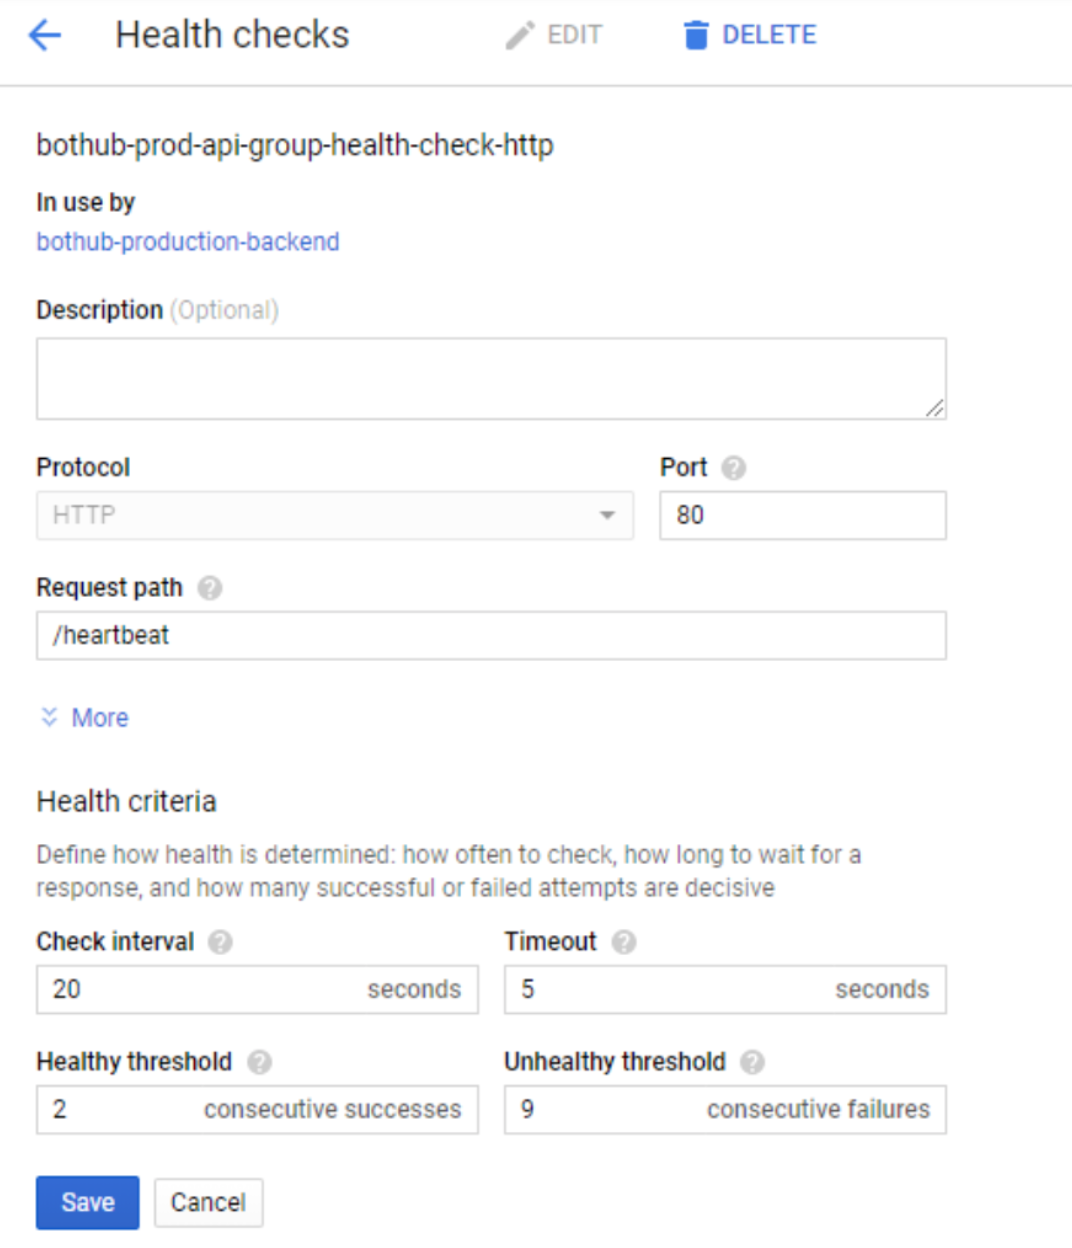
Task: Show help for Healthy threshold
Action: click(259, 1062)
